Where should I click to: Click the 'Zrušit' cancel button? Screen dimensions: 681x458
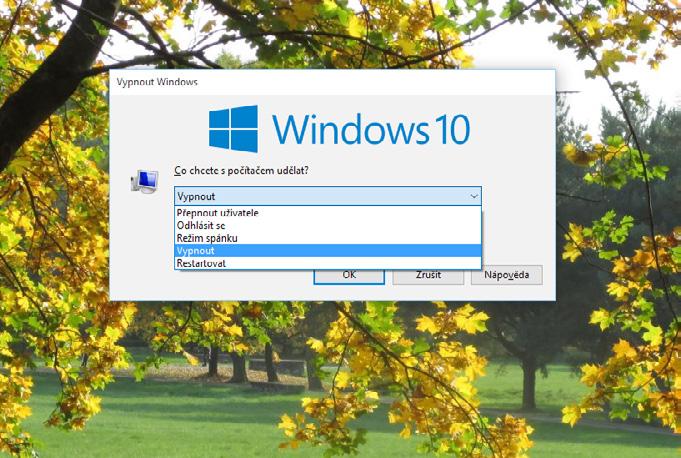pos(428,275)
